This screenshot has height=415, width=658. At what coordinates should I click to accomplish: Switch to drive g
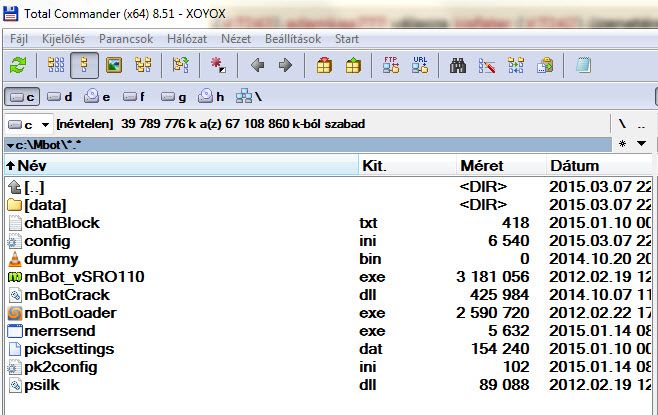[173, 97]
